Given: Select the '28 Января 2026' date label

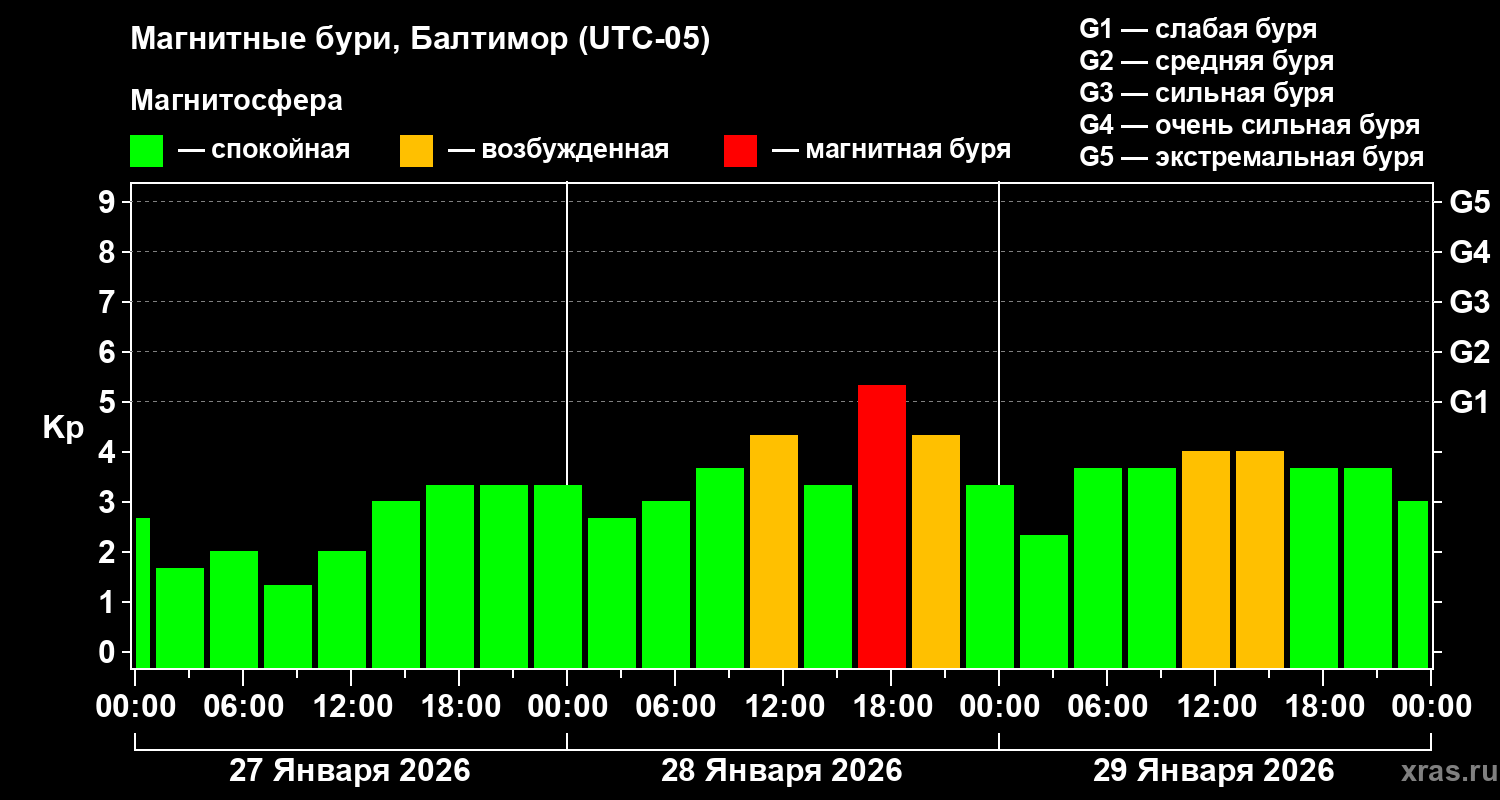Looking at the screenshot, I should (x=782, y=771).
